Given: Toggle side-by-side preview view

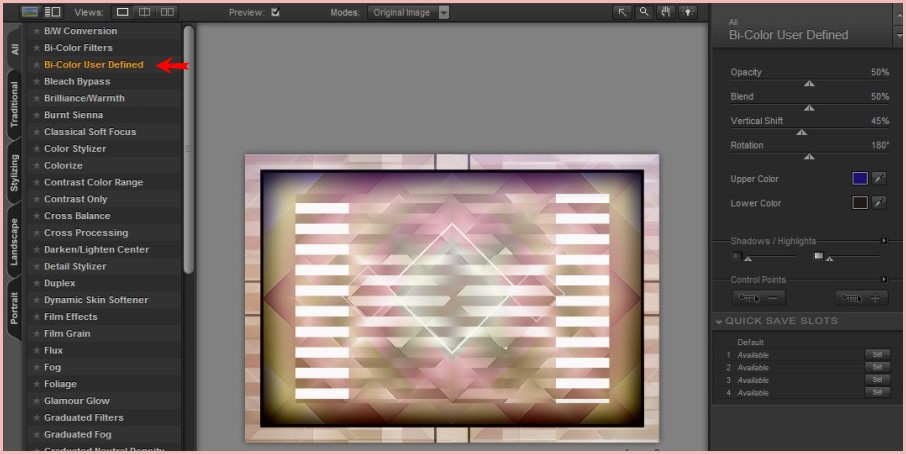Looking at the screenshot, I should click(x=167, y=13).
